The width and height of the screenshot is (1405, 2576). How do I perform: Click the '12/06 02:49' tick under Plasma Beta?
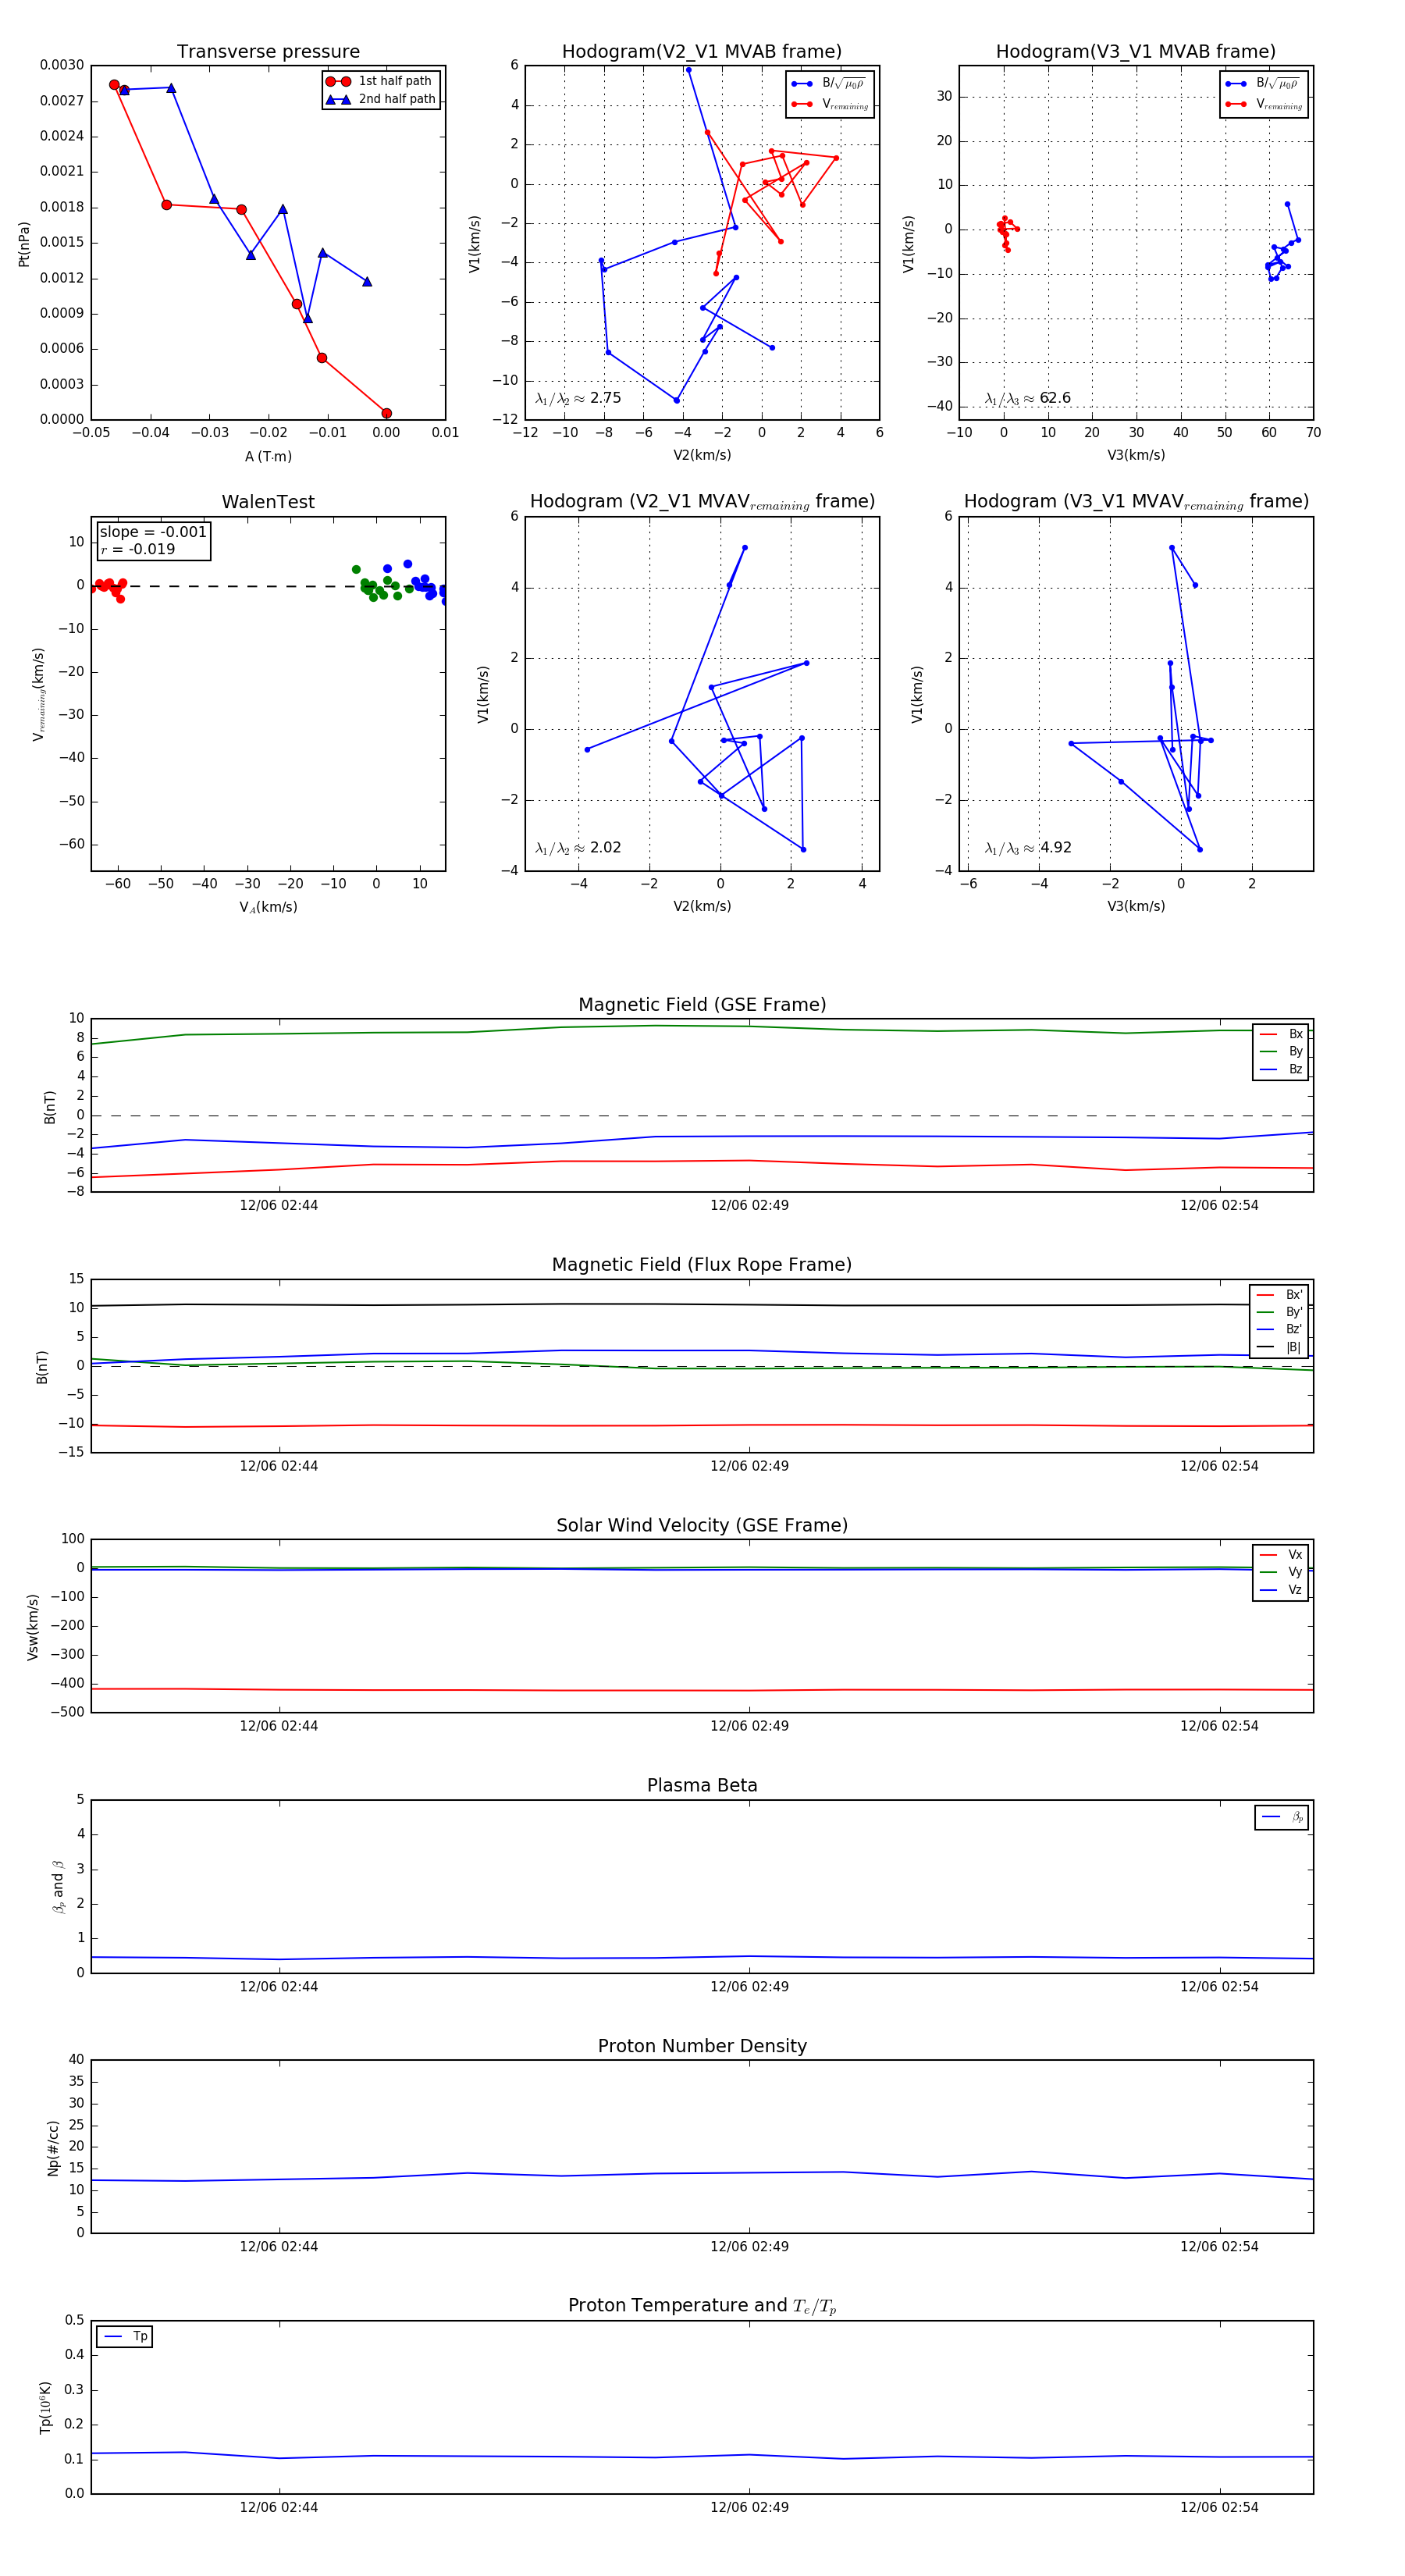[x=749, y=1987]
